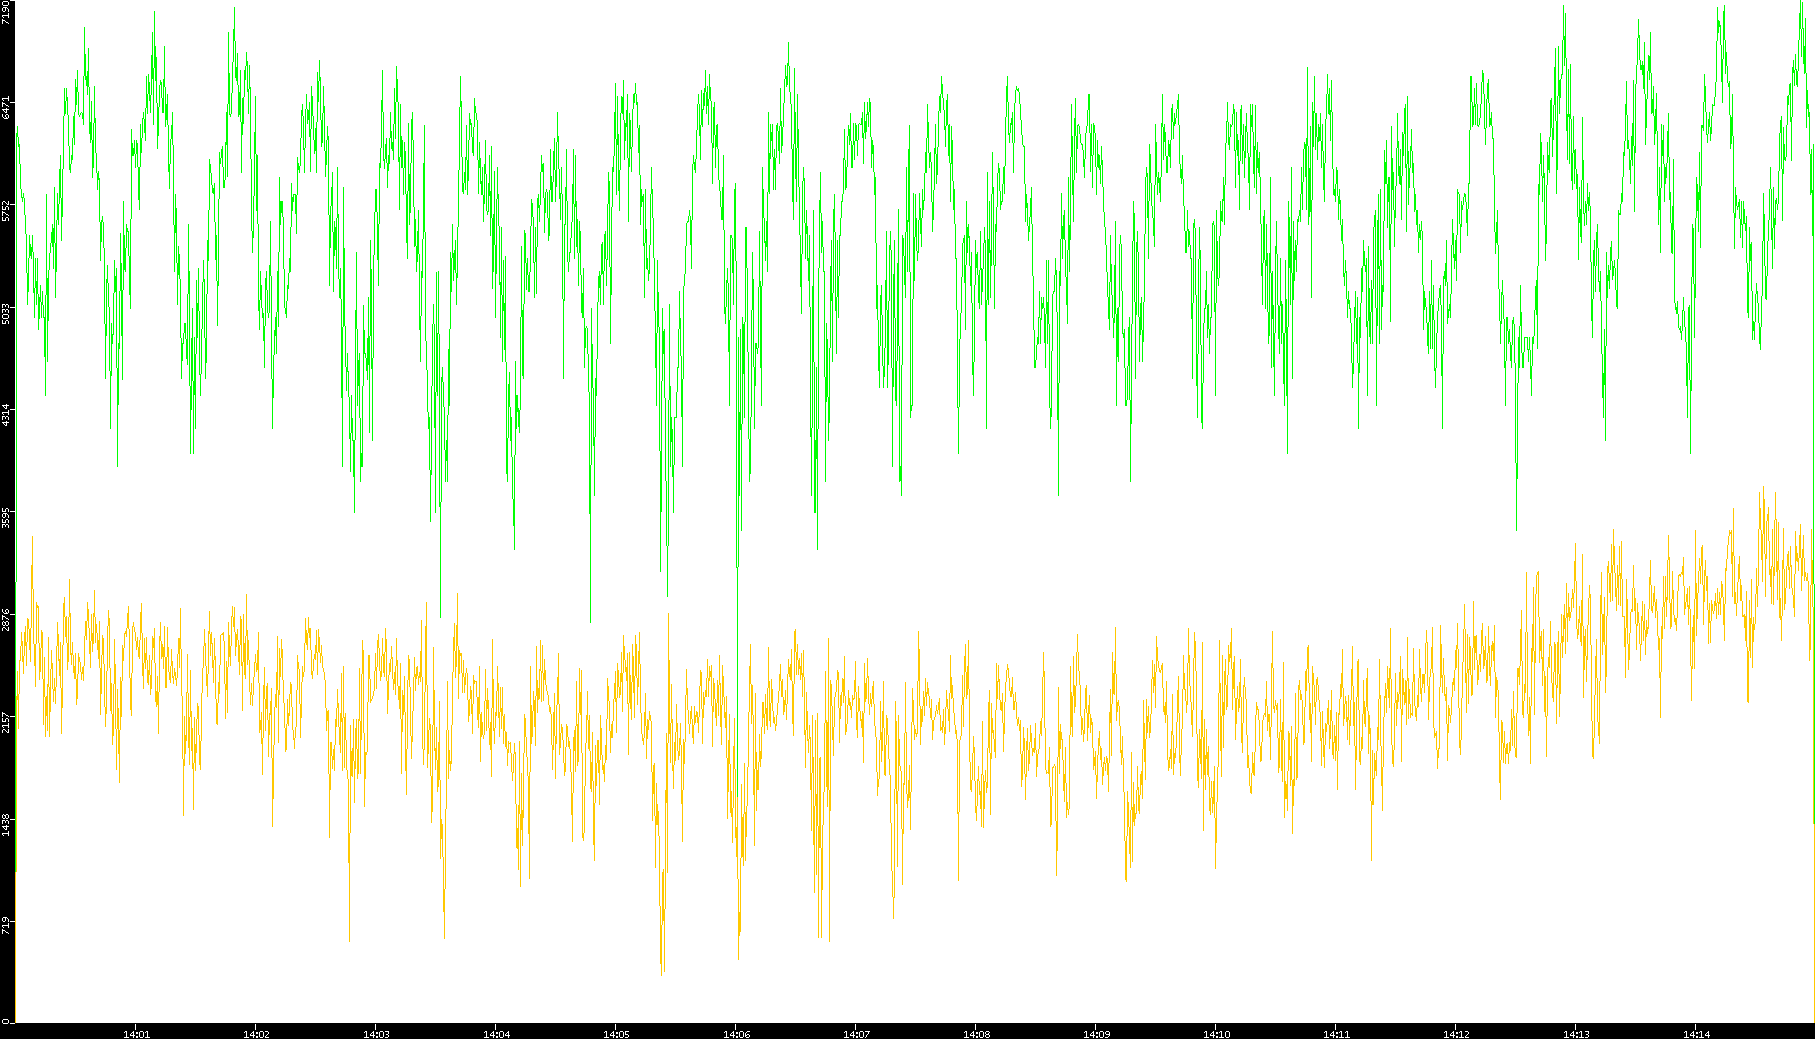This screenshot has height=1039, width=1815.
Task: Click the 0 origin label on y-axis
Action: pos(7,1020)
